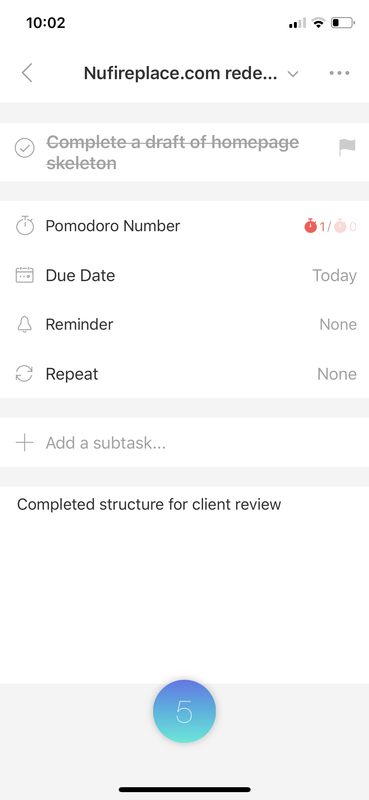Tap the Repeat circular arrows icon
Viewport: 369px width, 800px height.
(24, 374)
